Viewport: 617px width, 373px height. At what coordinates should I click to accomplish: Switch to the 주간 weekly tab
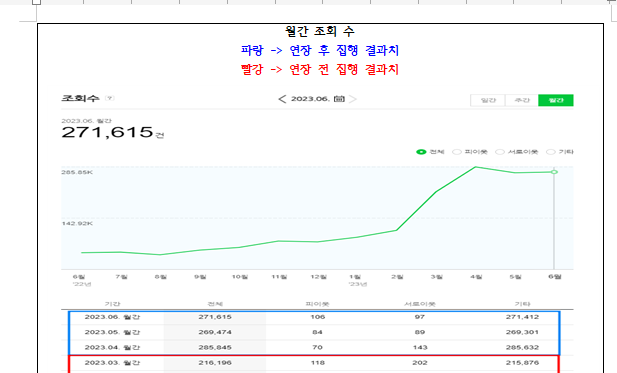coord(522,100)
